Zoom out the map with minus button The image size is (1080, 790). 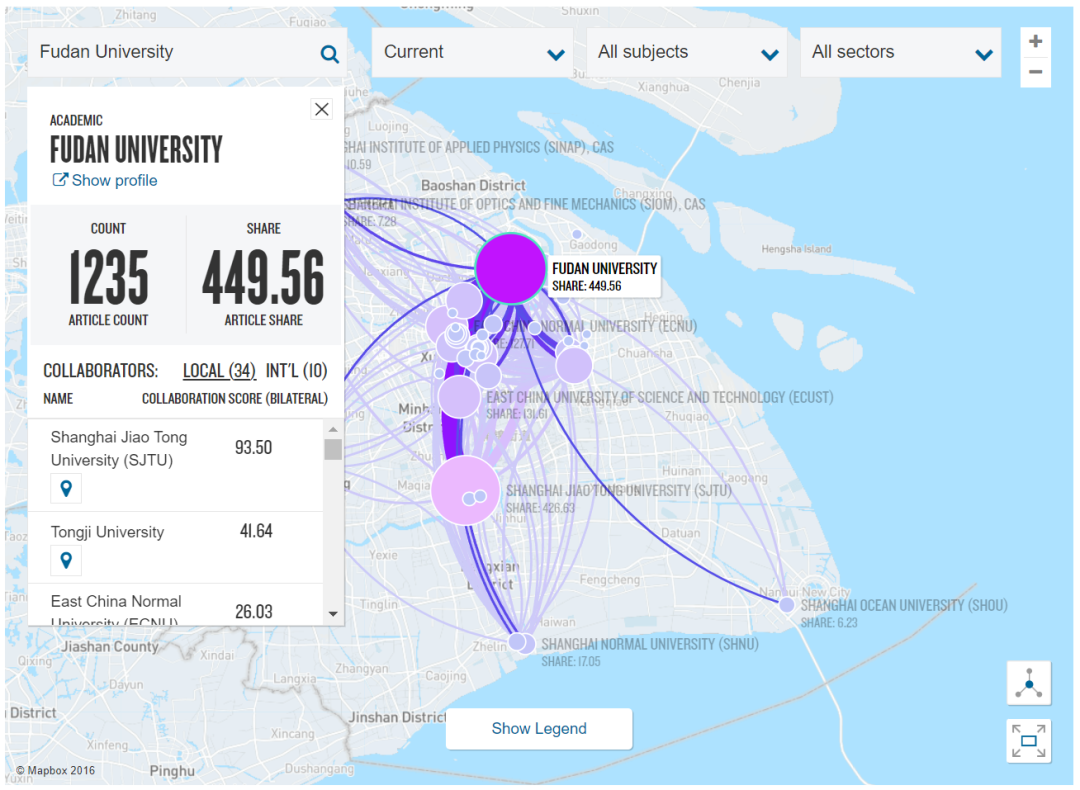(x=1035, y=72)
